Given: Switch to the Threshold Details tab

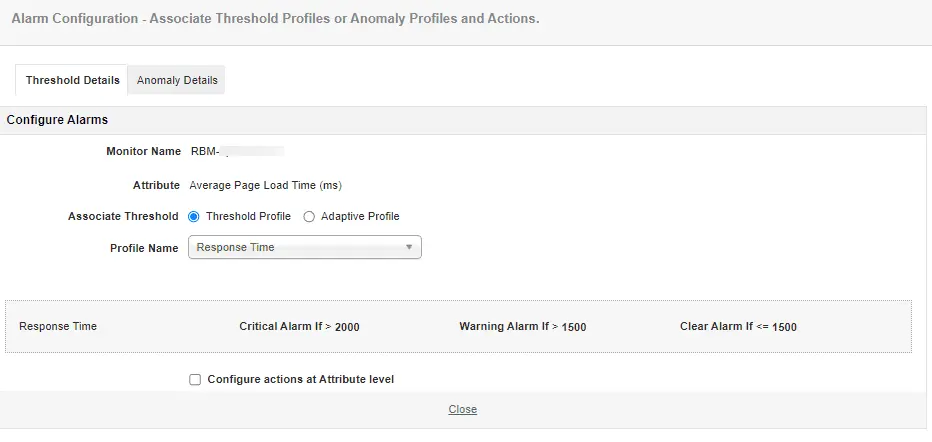Looking at the screenshot, I should coord(72,80).
